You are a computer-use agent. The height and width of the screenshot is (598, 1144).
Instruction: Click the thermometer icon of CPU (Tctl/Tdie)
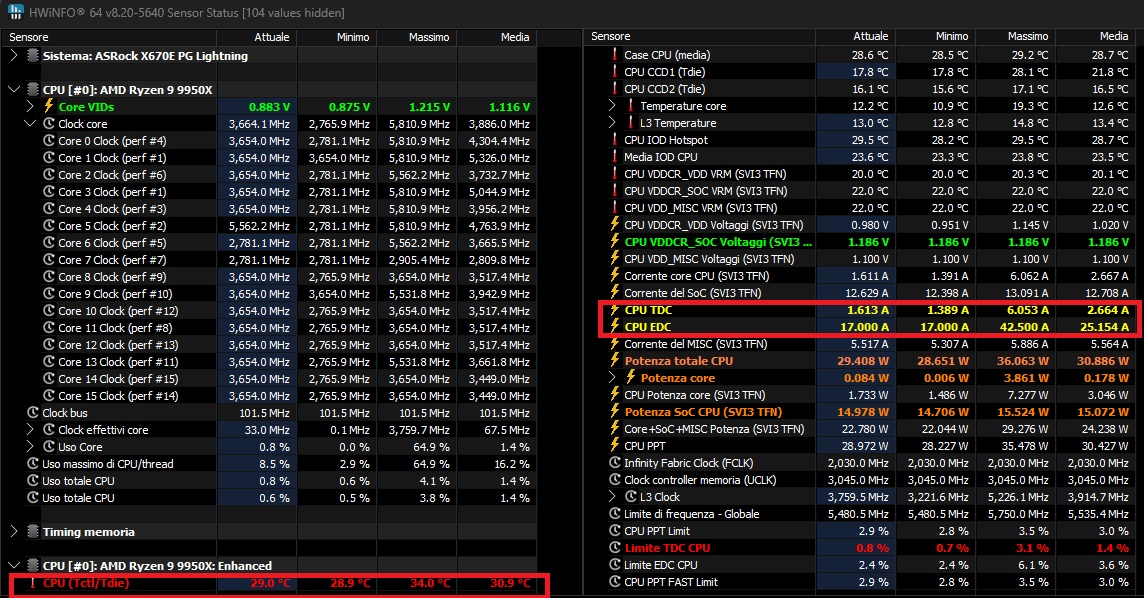[32, 583]
